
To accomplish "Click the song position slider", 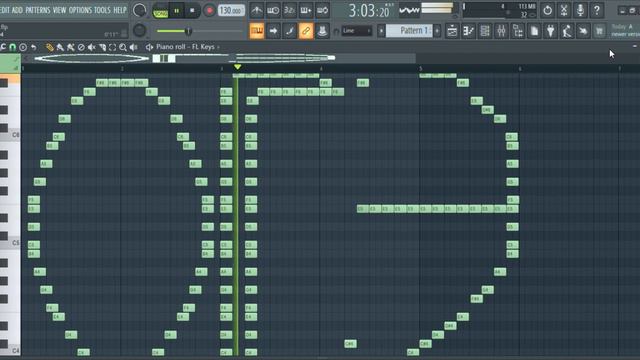I will 200,31.
